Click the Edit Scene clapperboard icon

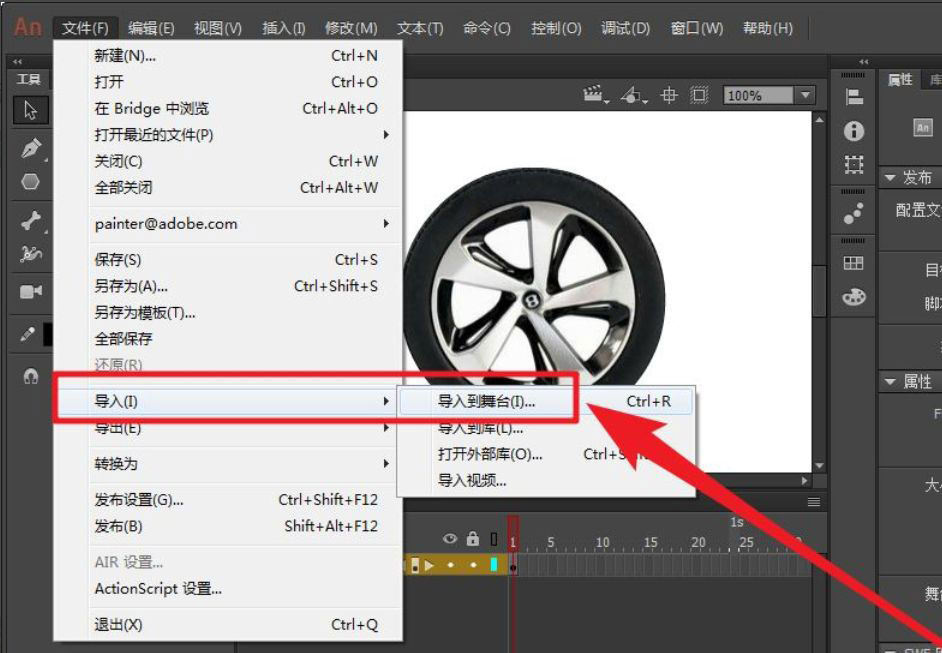(594, 94)
